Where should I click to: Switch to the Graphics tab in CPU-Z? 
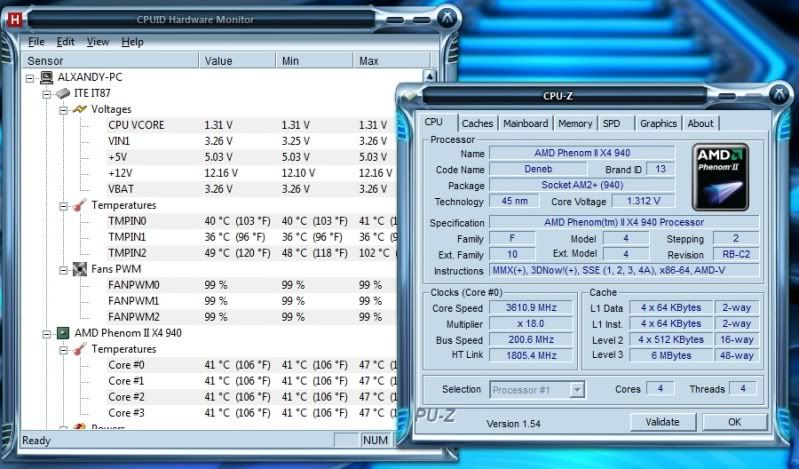[x=658, y=123]
